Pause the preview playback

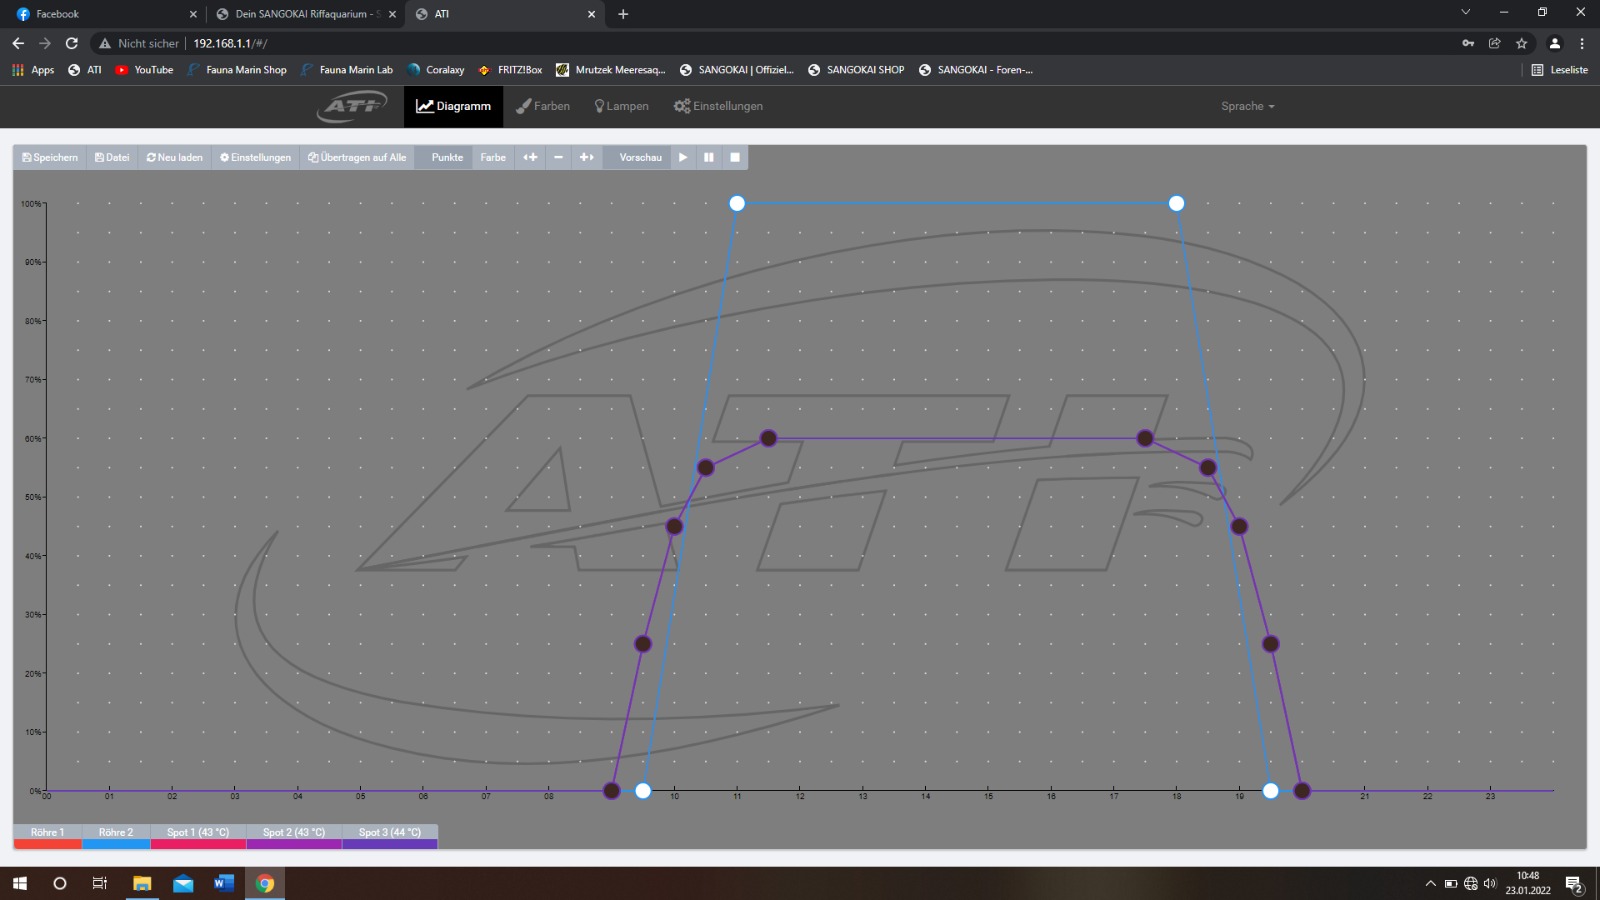tap(709, 157)
